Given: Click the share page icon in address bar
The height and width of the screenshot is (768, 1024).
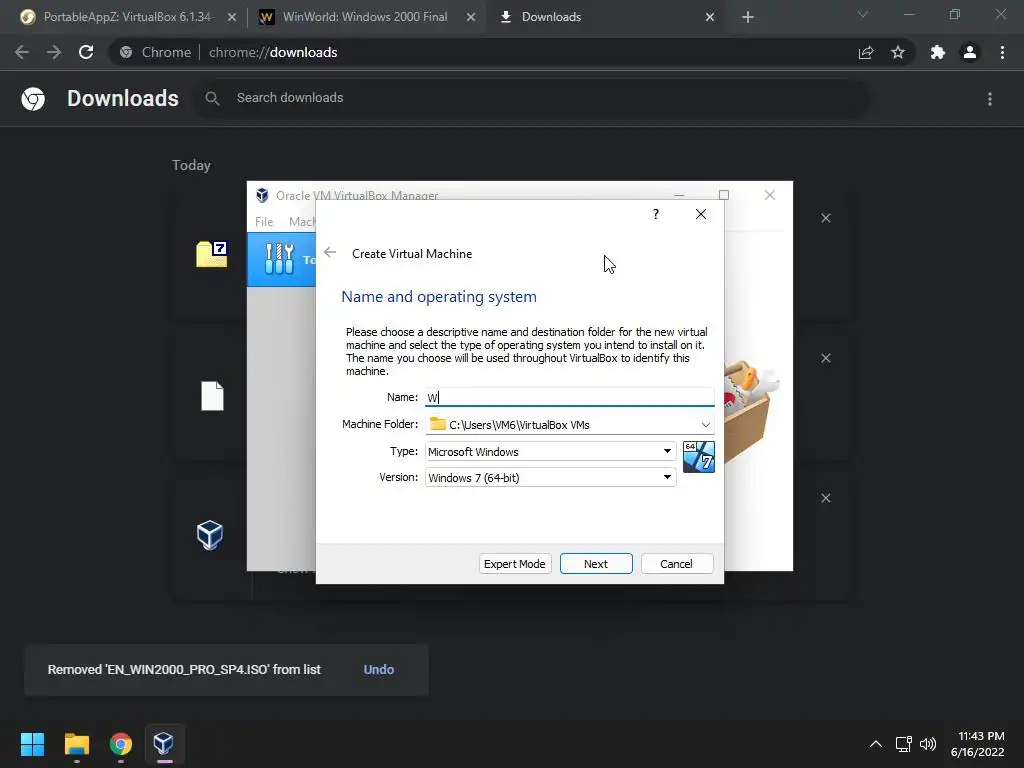Looking at the screenshot, I should 866,52.
